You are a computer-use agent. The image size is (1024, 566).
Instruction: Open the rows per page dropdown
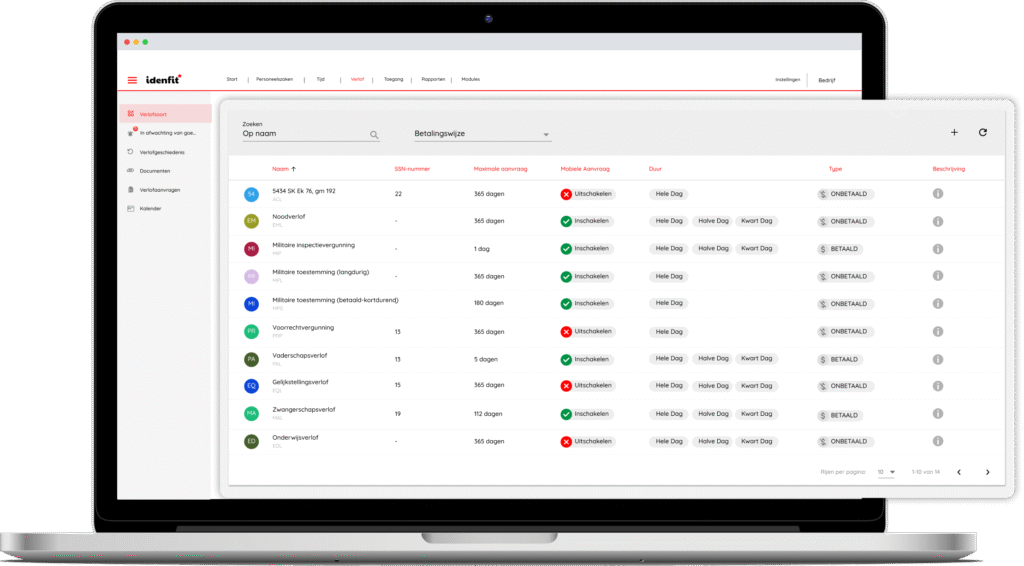click(x=886, y=472)
